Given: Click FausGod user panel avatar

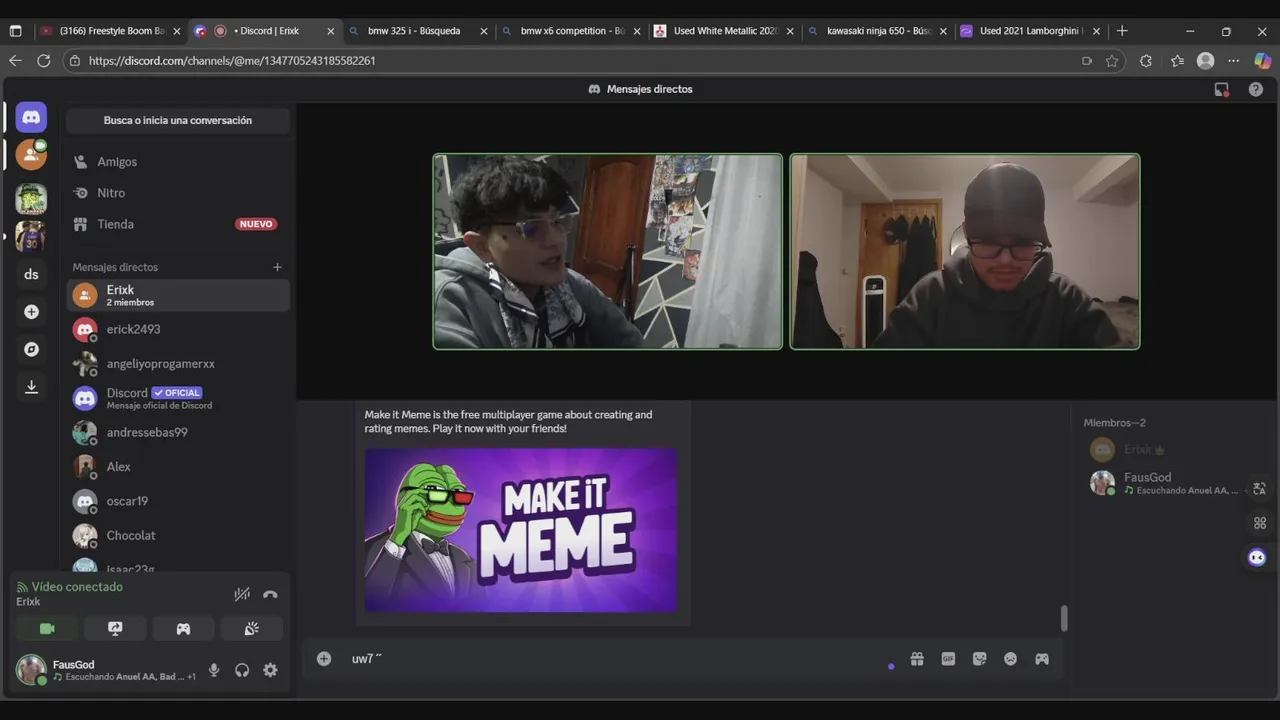Looking at the screenshot, I should (x=31, y=669).
